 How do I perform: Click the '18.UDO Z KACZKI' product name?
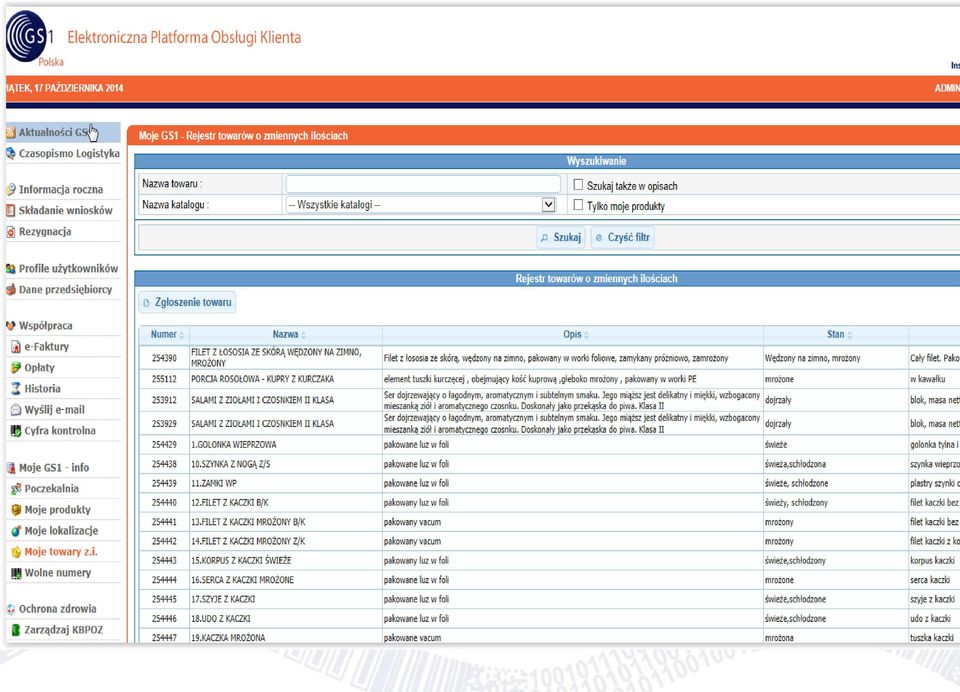click(220, 619)
